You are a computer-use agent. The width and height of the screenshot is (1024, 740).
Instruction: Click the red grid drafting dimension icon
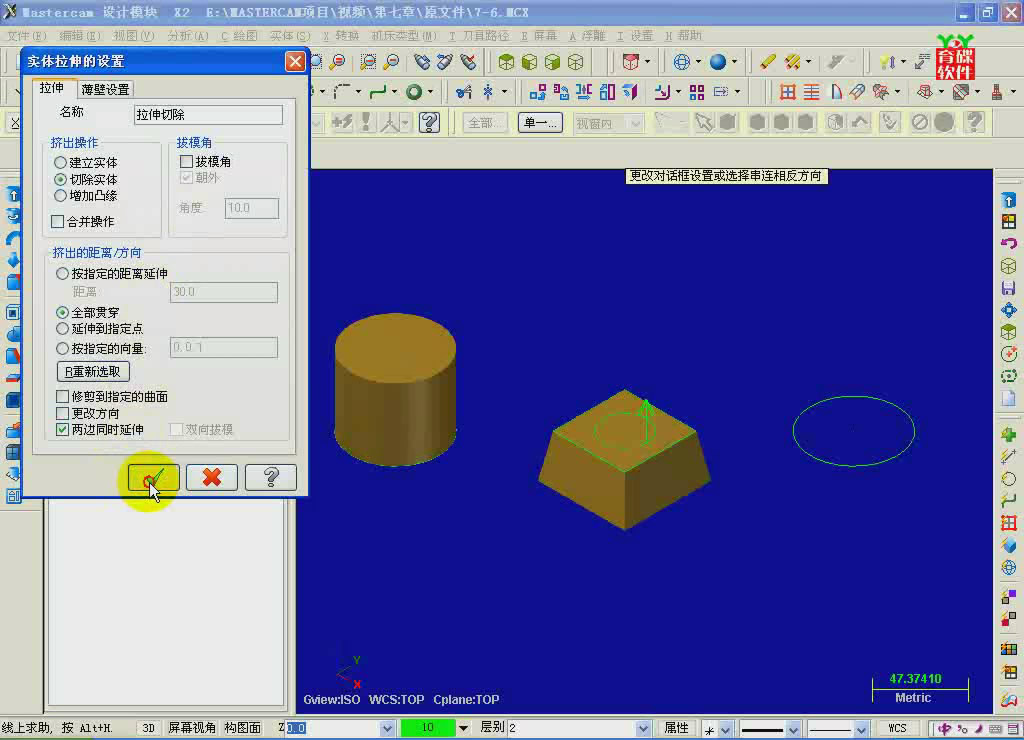coord(788,92)
